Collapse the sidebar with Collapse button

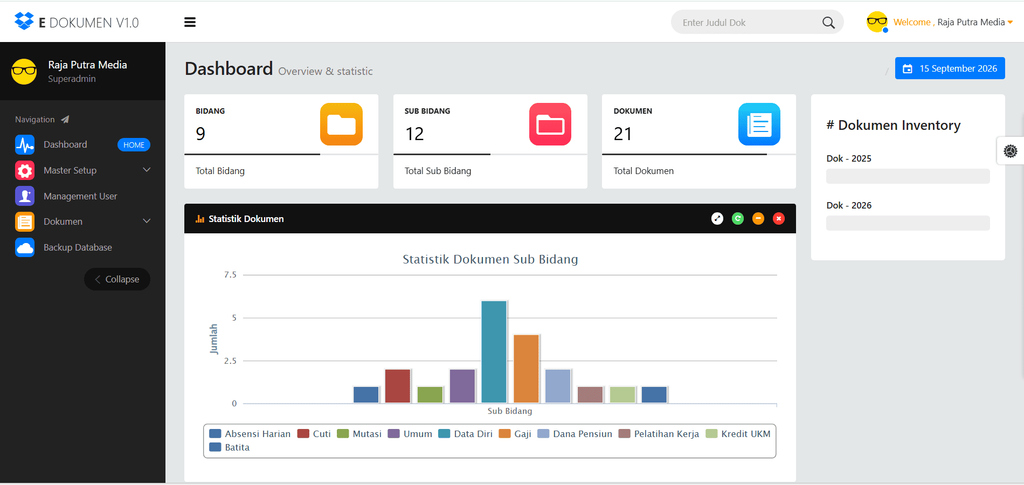(x=117, y=279)
